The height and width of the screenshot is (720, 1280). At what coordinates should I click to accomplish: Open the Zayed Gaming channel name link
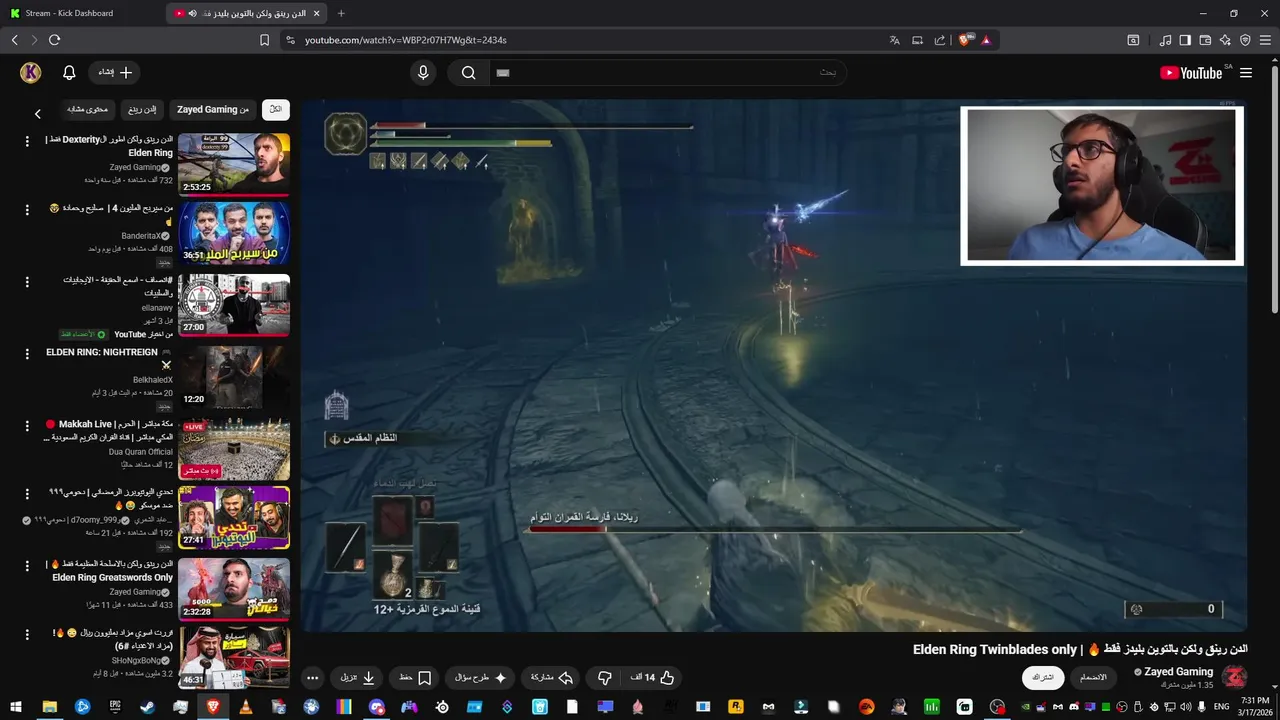1179,672
